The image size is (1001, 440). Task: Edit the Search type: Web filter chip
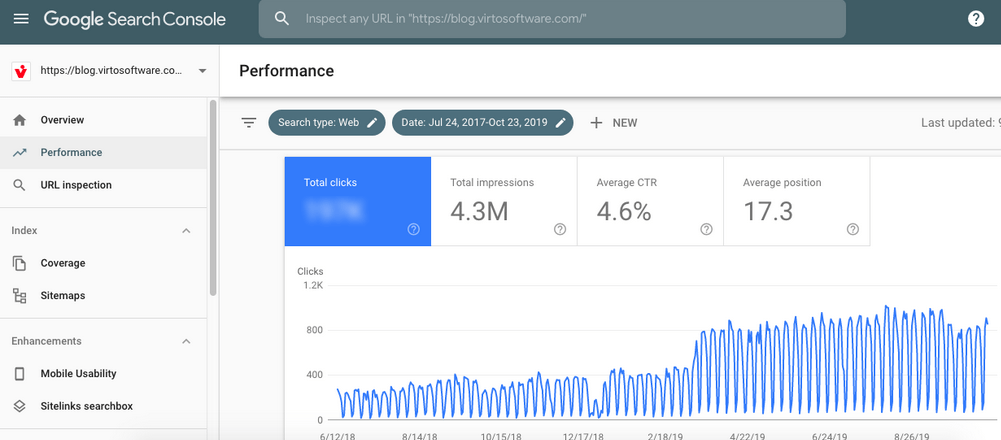327,123
